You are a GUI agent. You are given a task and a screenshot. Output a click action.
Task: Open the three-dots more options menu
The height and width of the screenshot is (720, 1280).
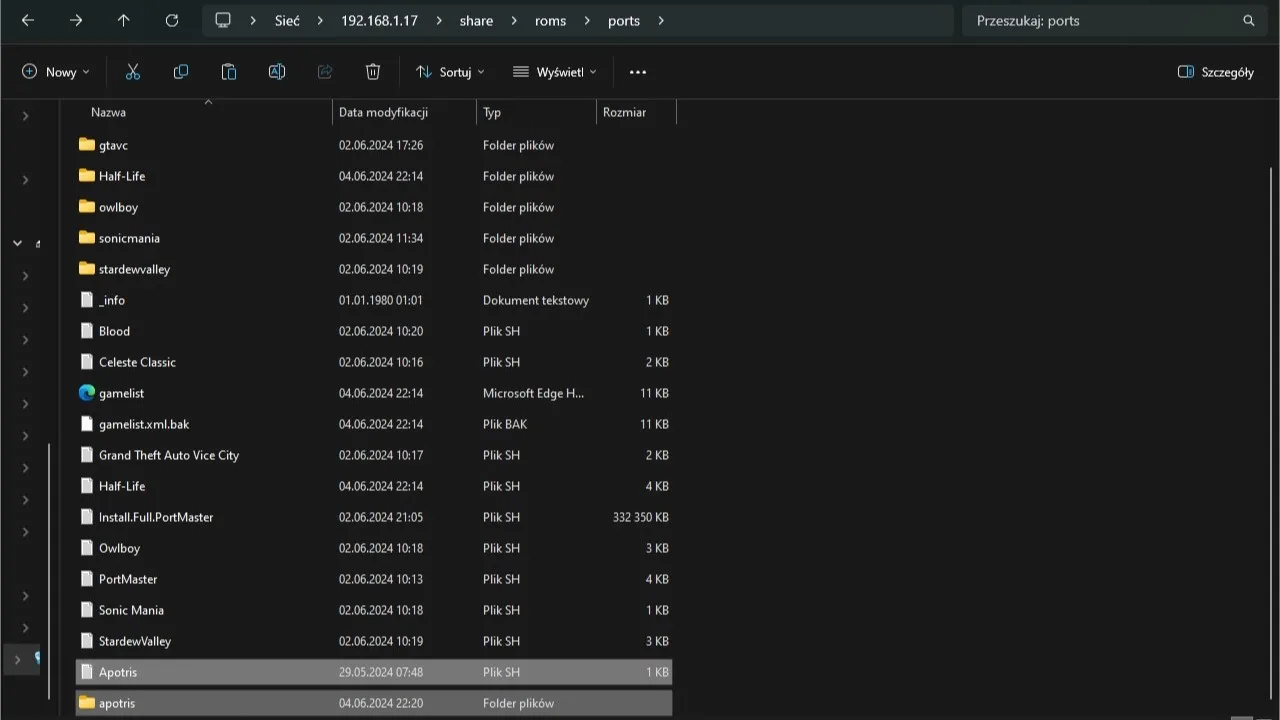coord(638,72)
